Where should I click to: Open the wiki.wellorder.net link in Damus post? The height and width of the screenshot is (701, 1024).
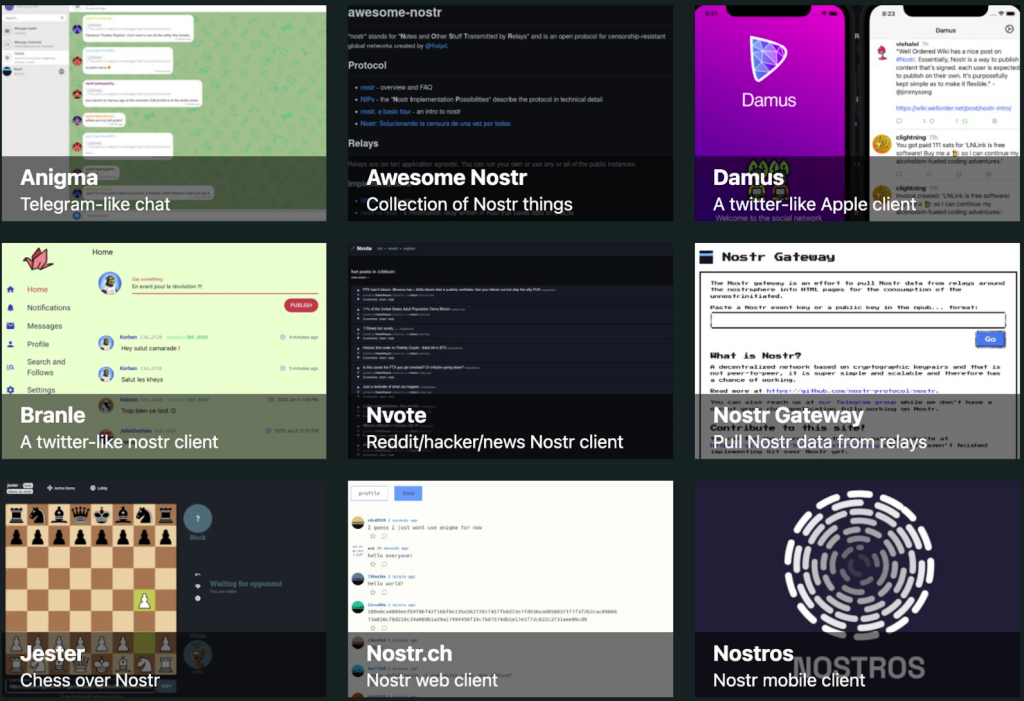click(945, 107)
